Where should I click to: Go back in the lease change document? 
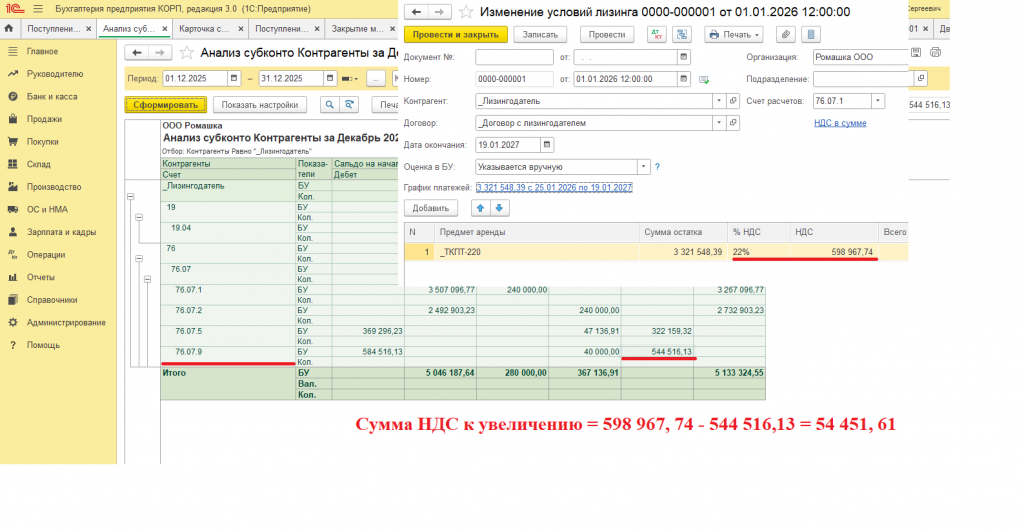coord(416,12)
